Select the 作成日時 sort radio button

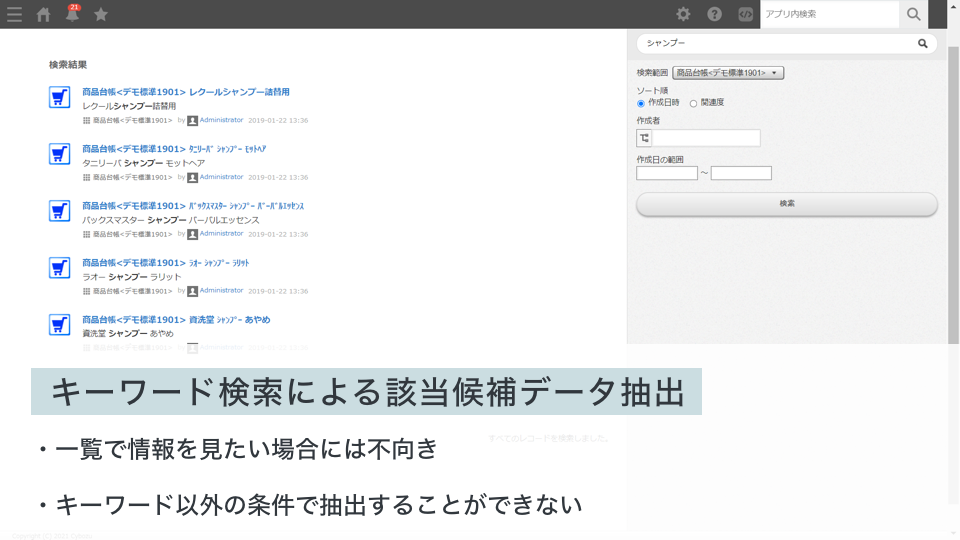pyautogui.click(x=640, y=103)
